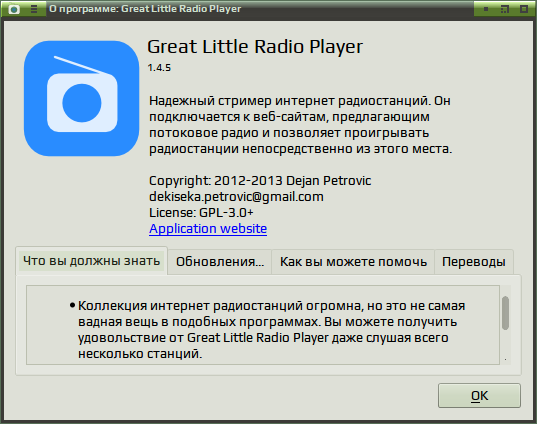Select the Что вы должны знать tab

point(91,261)
